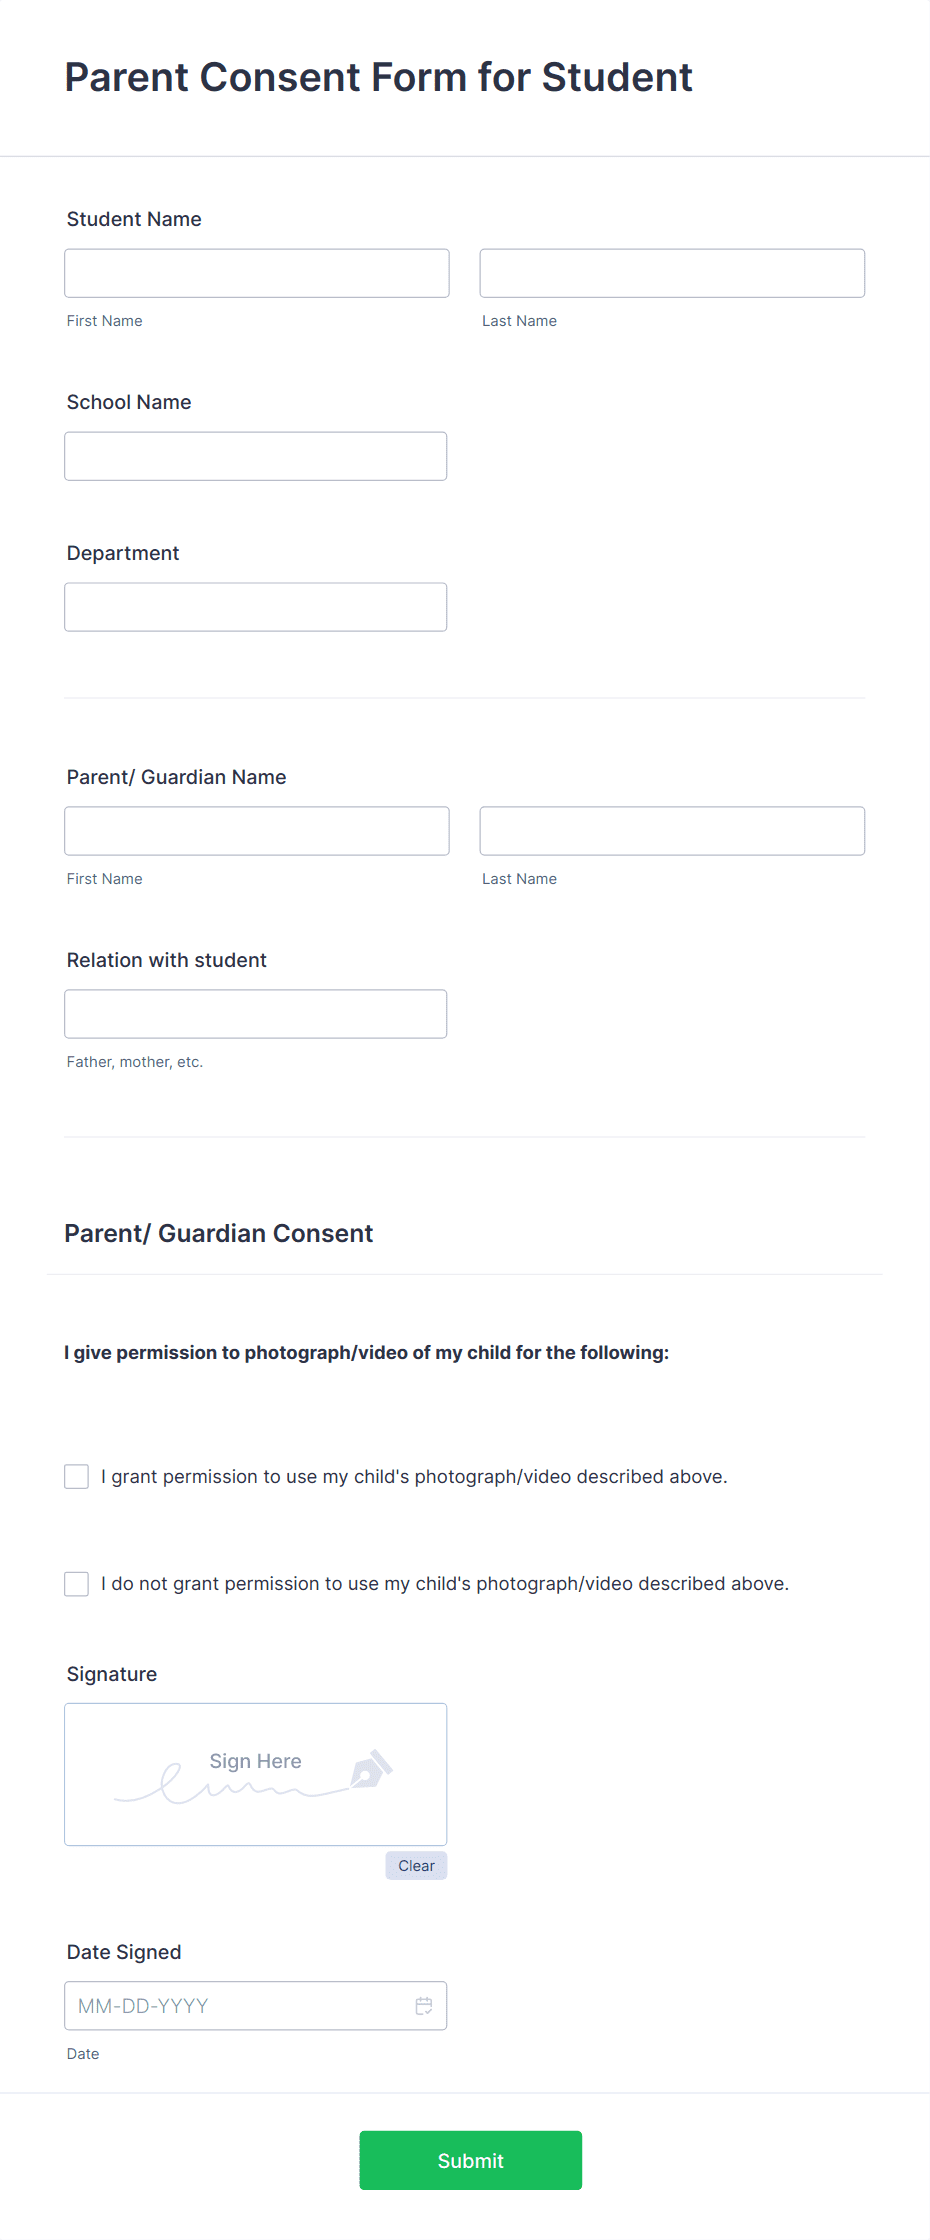
Task: Click the grant permission label text
Action: click(414, 1477)
